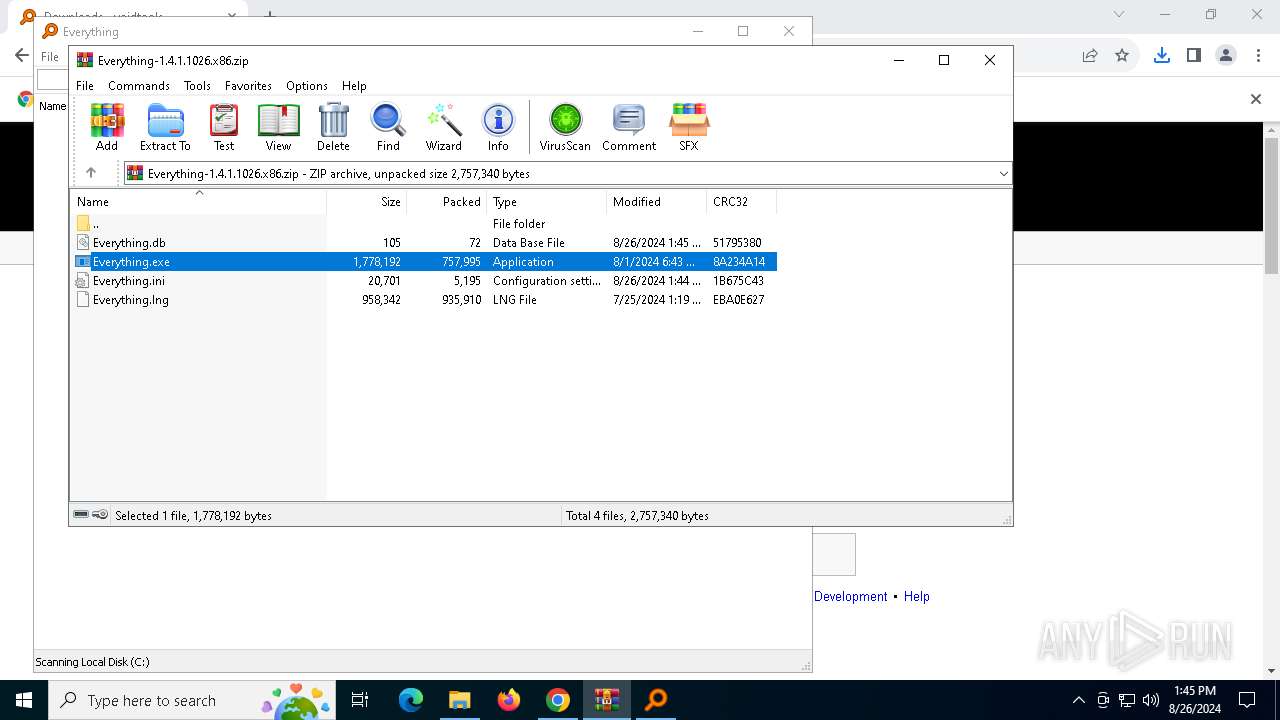Click the Add toolbar icon

[x=107, y=126]
